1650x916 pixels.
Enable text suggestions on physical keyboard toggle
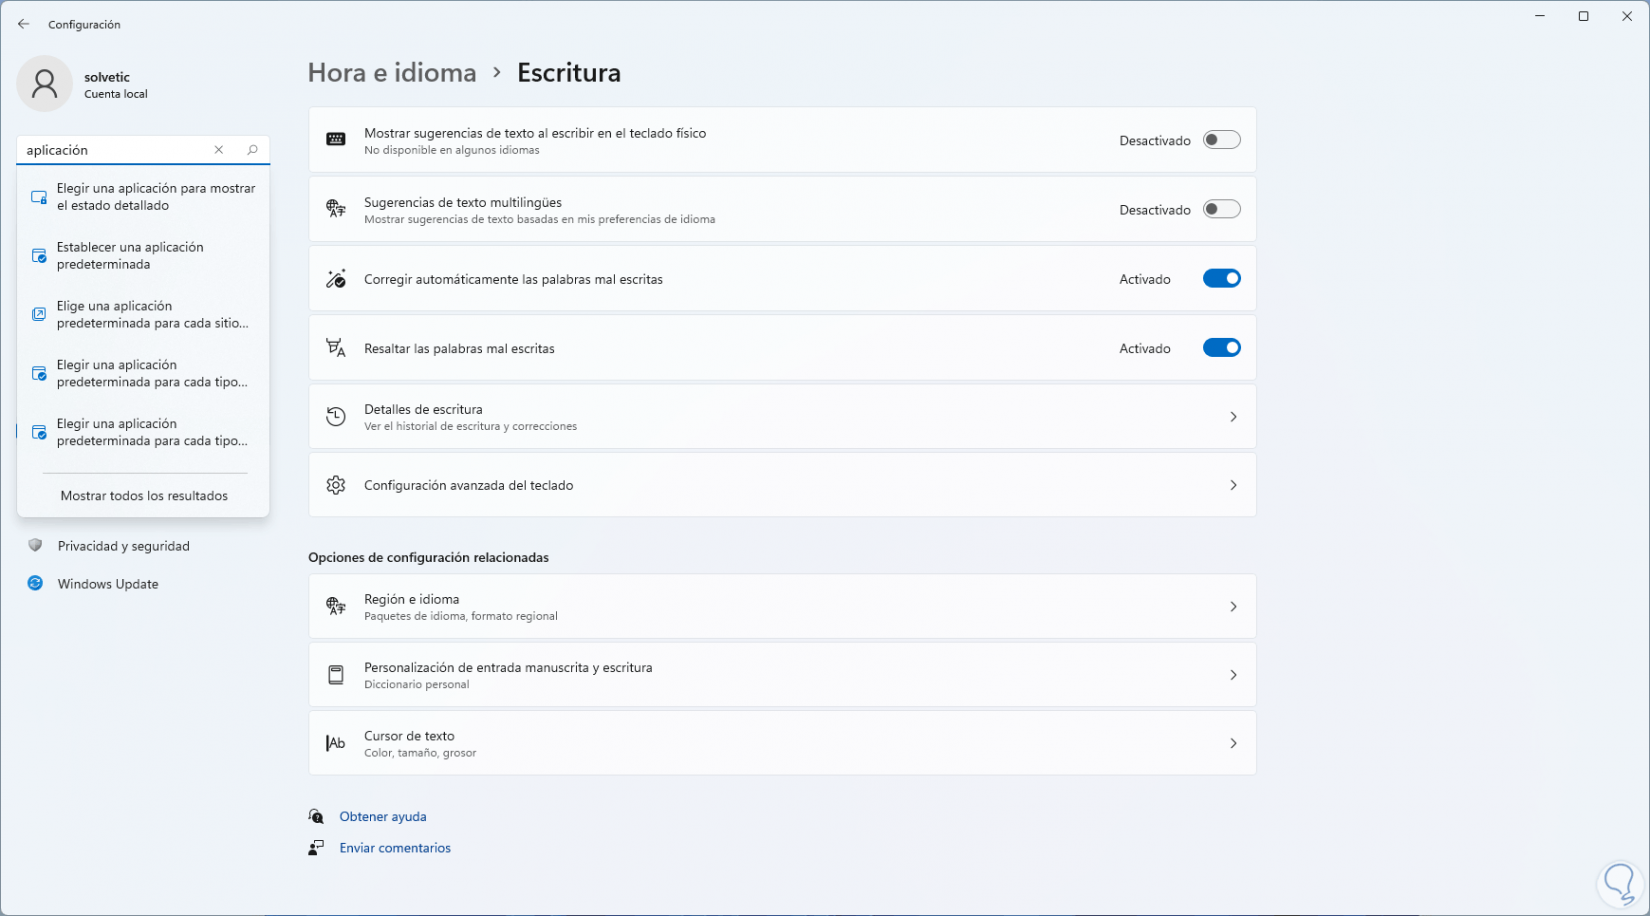[1221, 140]
